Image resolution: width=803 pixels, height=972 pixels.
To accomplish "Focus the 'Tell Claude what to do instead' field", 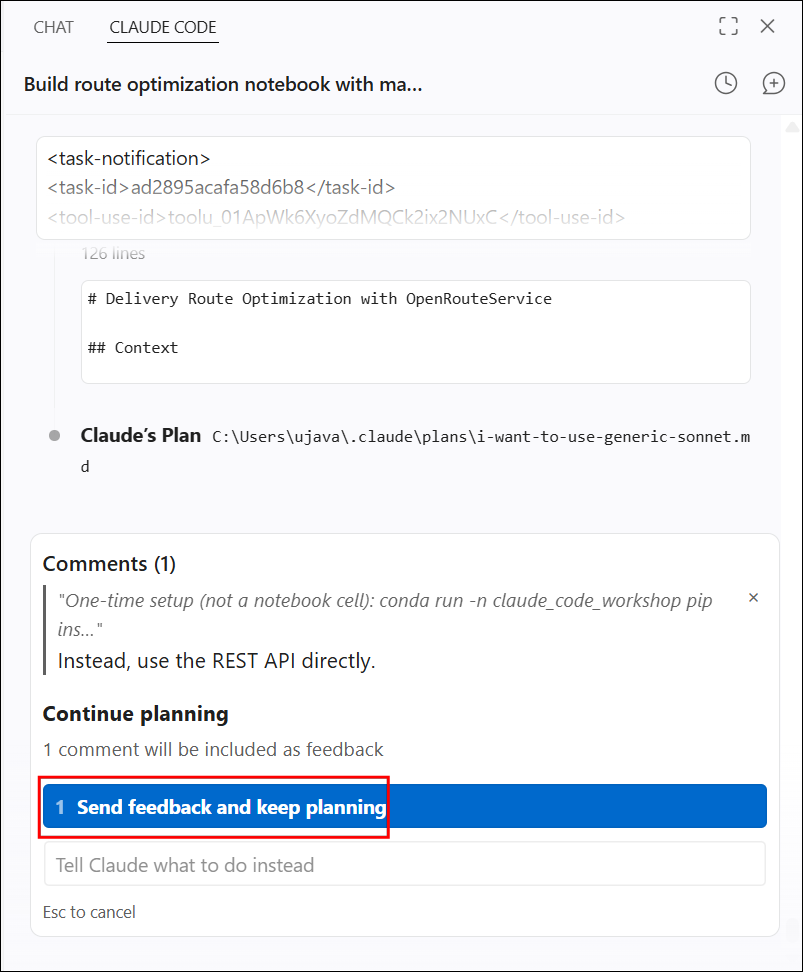I will pyautogui.click(x=404, y=864).
